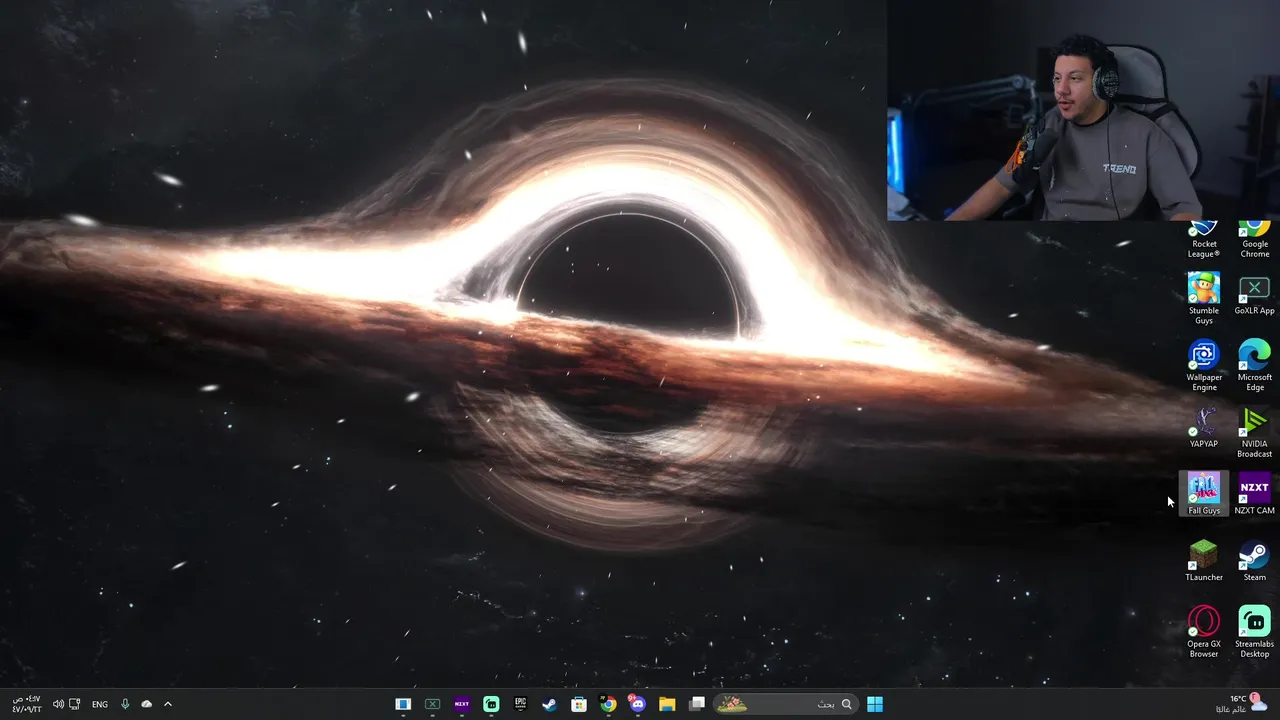The width and height of the screenshot is (1280, 720).
Task: Click the taskbar search box
Action: coord(786,704)
